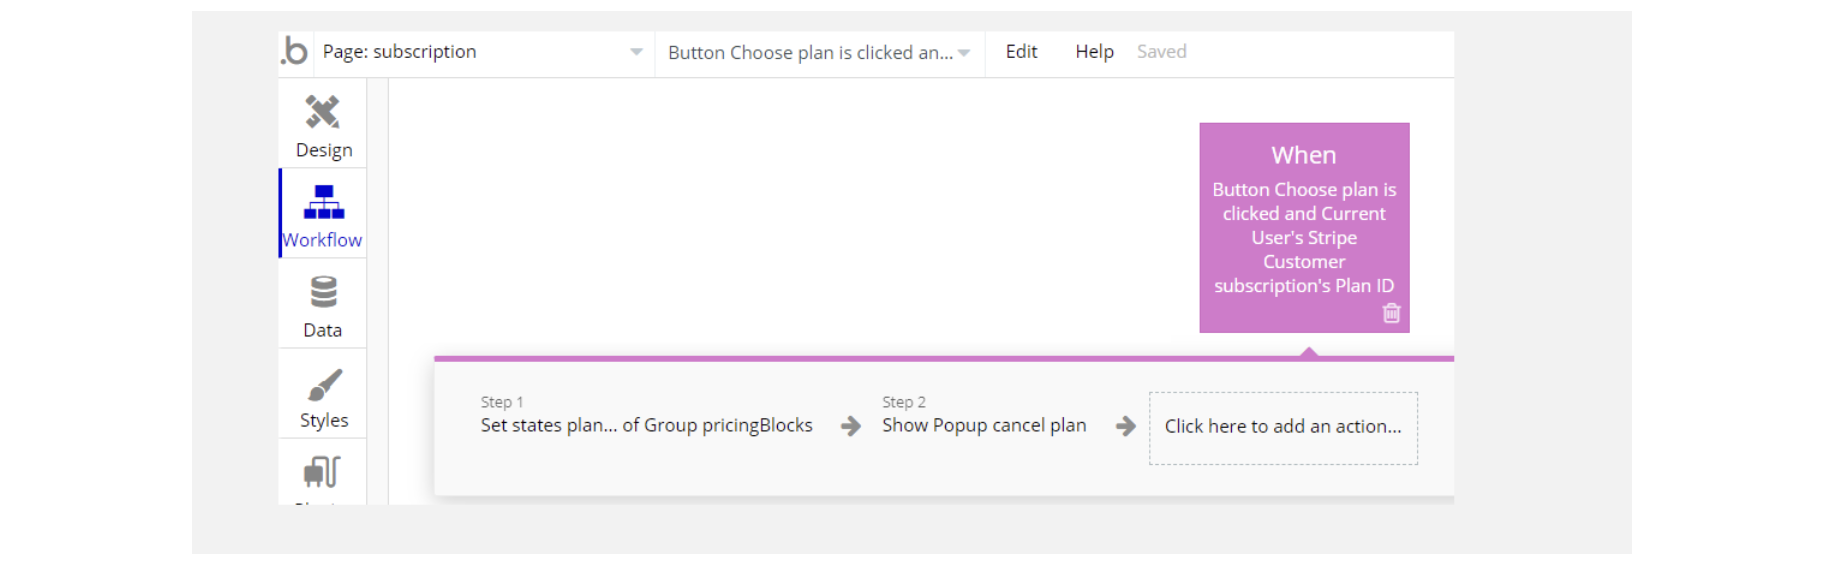This screenshot has width=1830, height=568.
Task: Click the Saved status text
Action: [x=1161, y=52]
